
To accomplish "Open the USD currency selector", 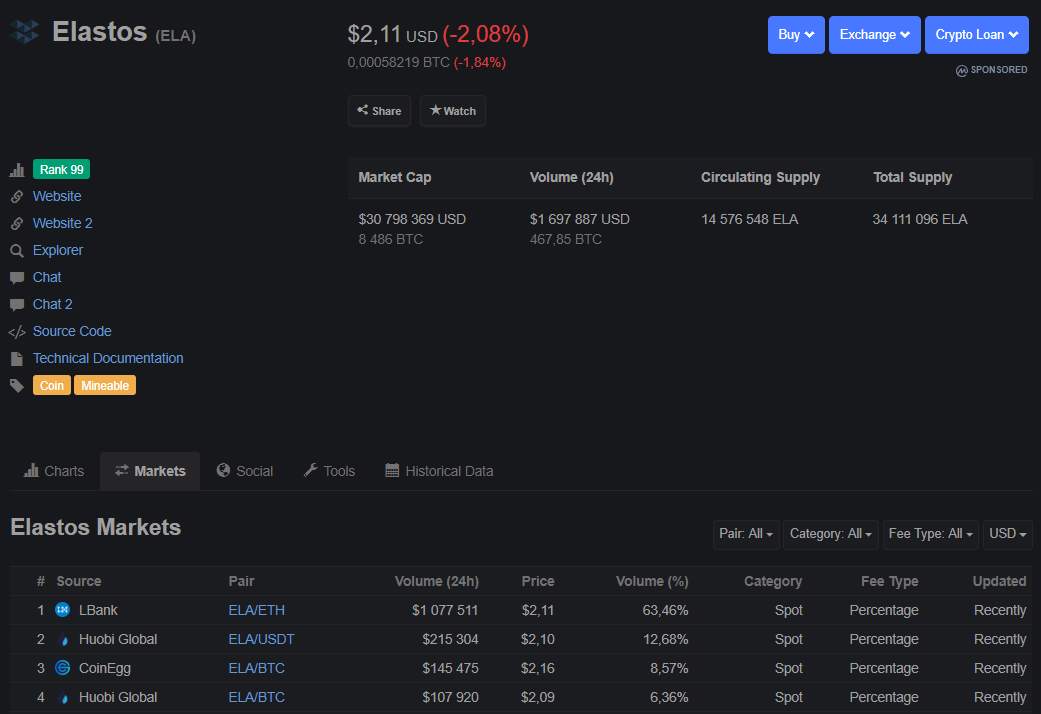I will pos(1007,534).
